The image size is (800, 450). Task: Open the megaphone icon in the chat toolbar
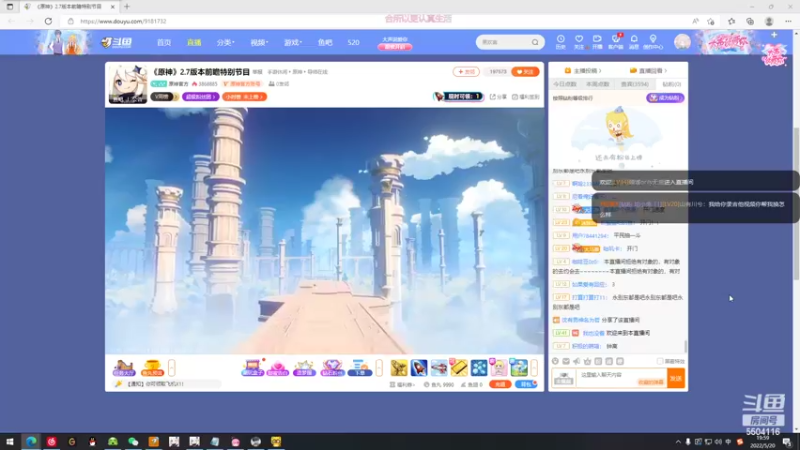pyautogui.click(x=577, y=361)
